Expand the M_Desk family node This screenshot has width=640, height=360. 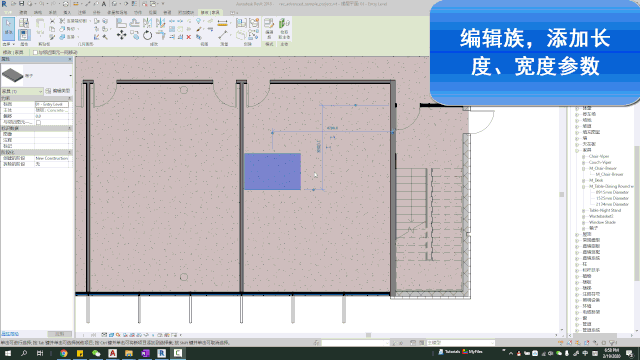tap(584, 180)
